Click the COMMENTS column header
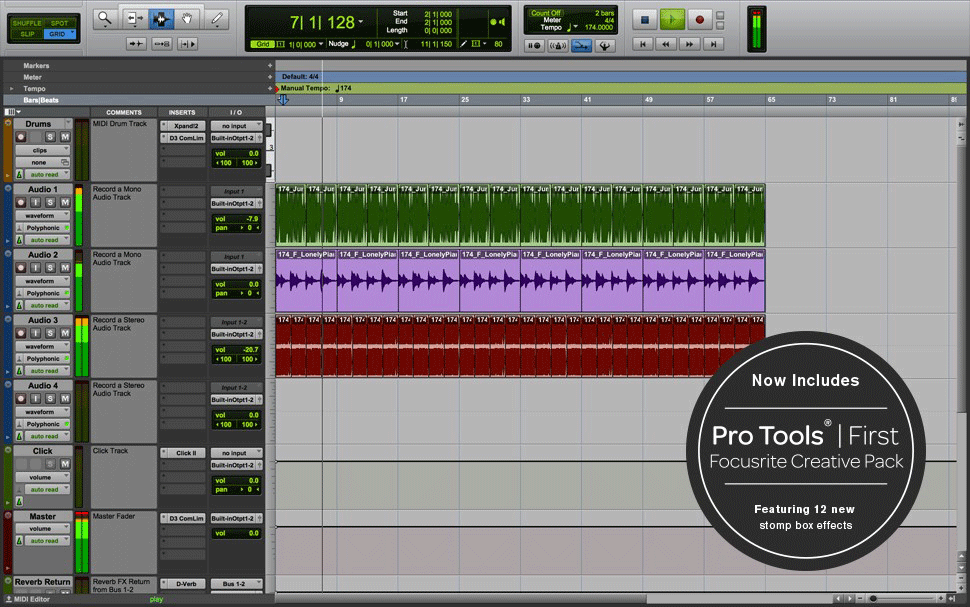Screen dimensions: 970x607 coord(124,113)
